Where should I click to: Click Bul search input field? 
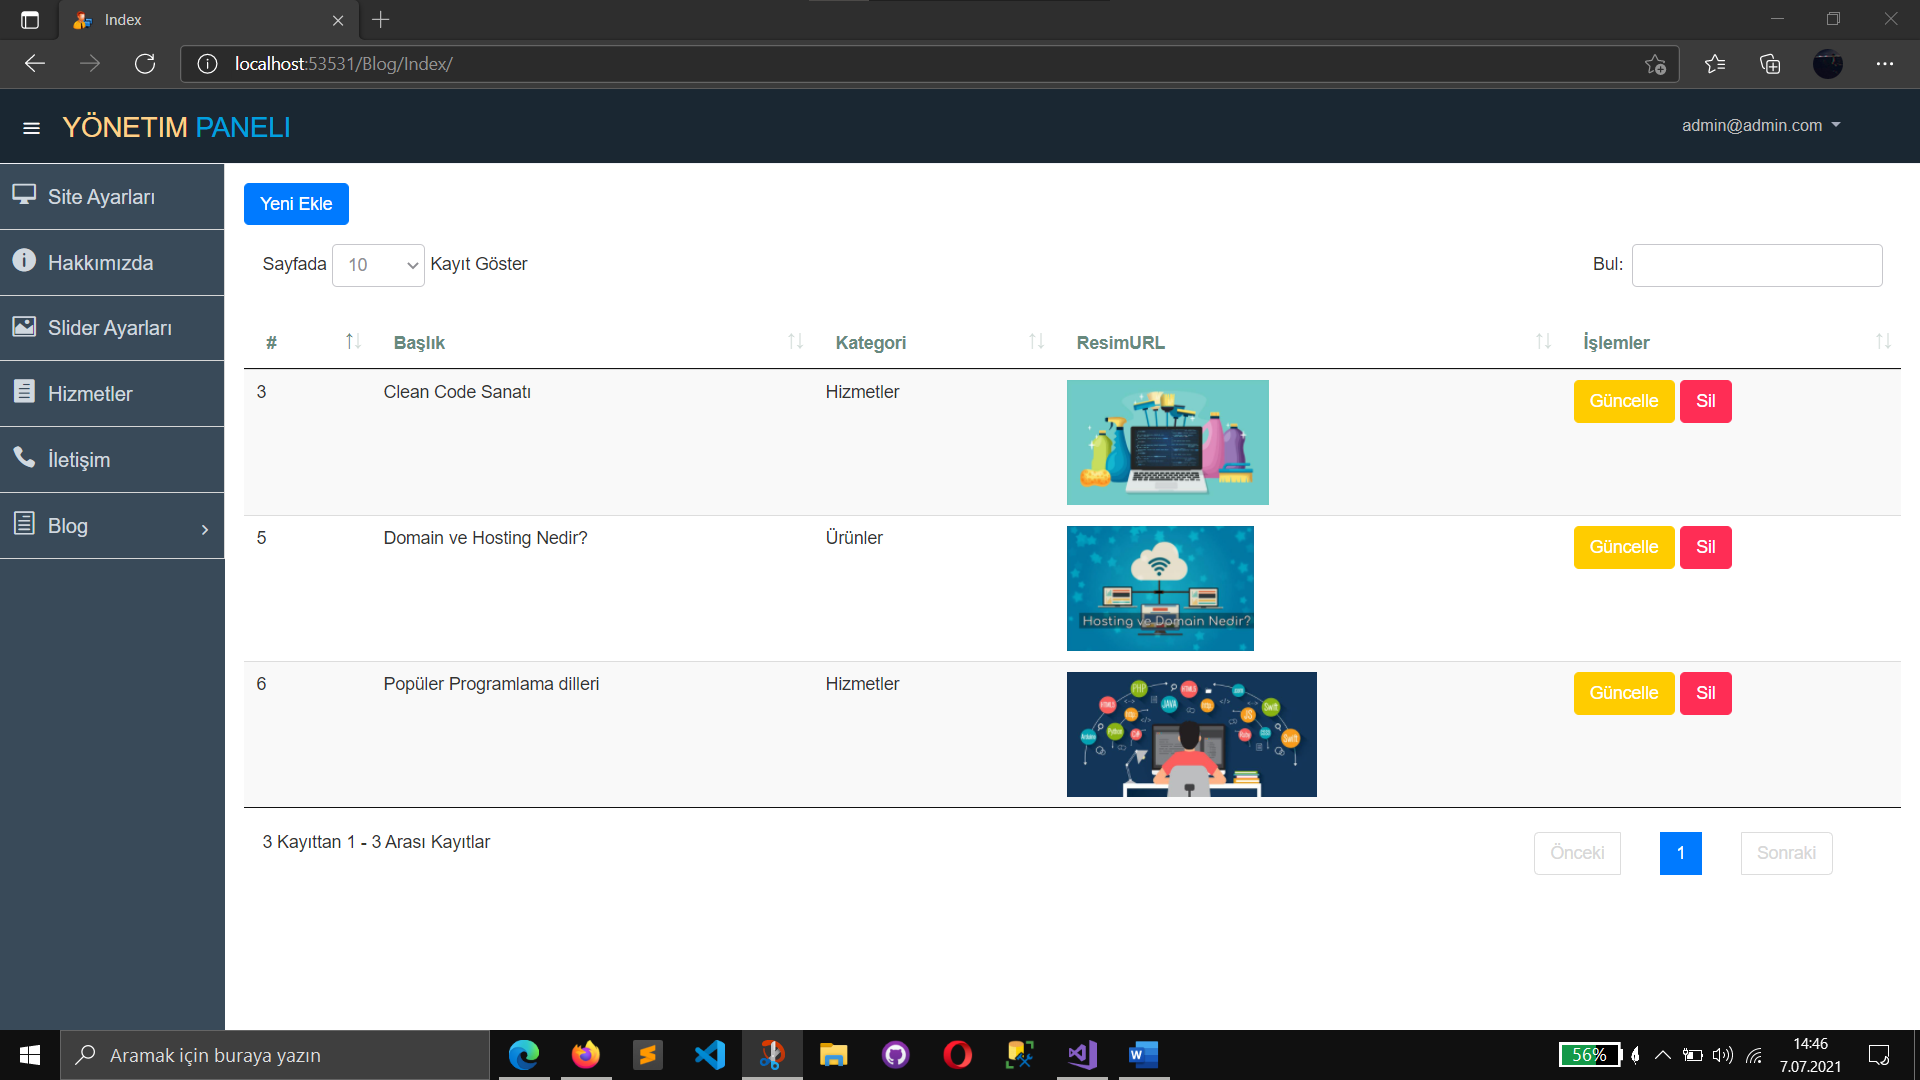(1756, 265)
